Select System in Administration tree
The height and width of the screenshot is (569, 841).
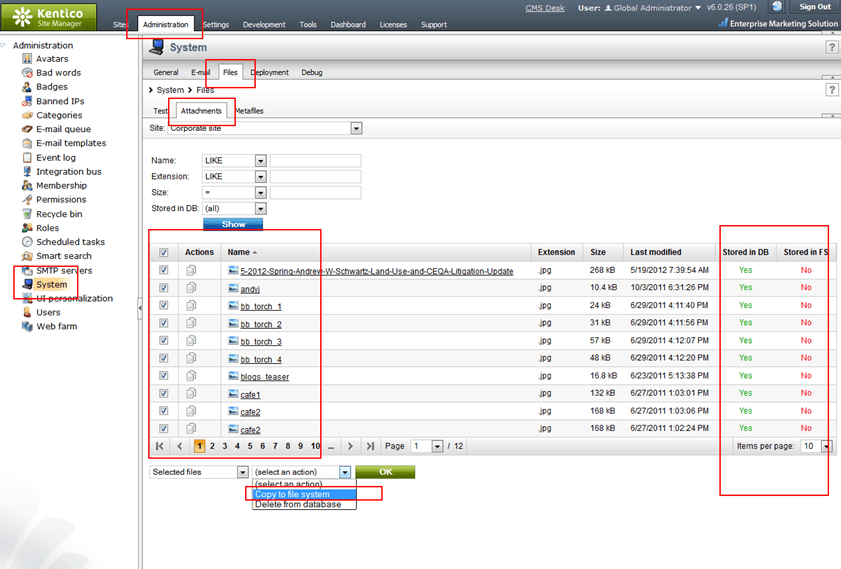tap(51, 284)
